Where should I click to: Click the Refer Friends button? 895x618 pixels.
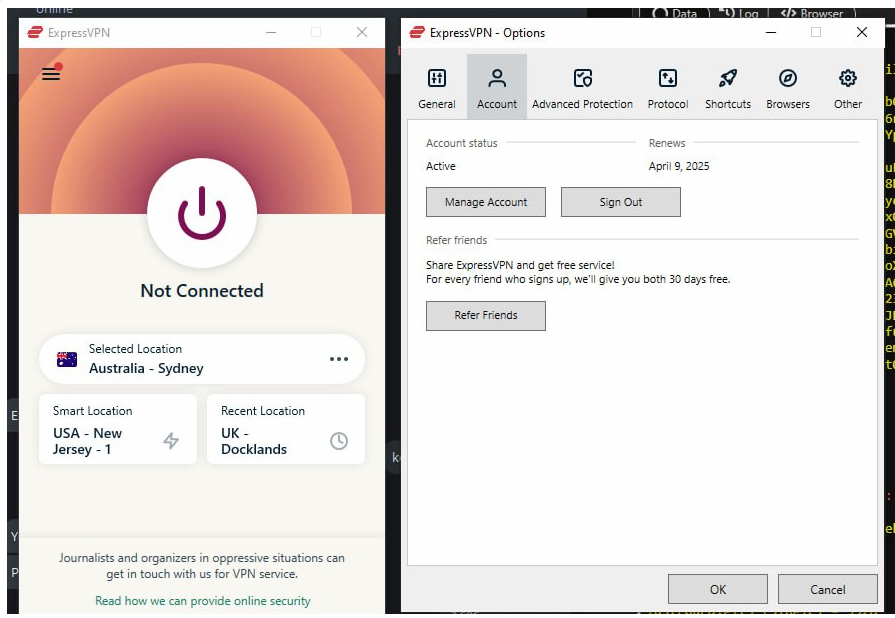tap(486, 316)
